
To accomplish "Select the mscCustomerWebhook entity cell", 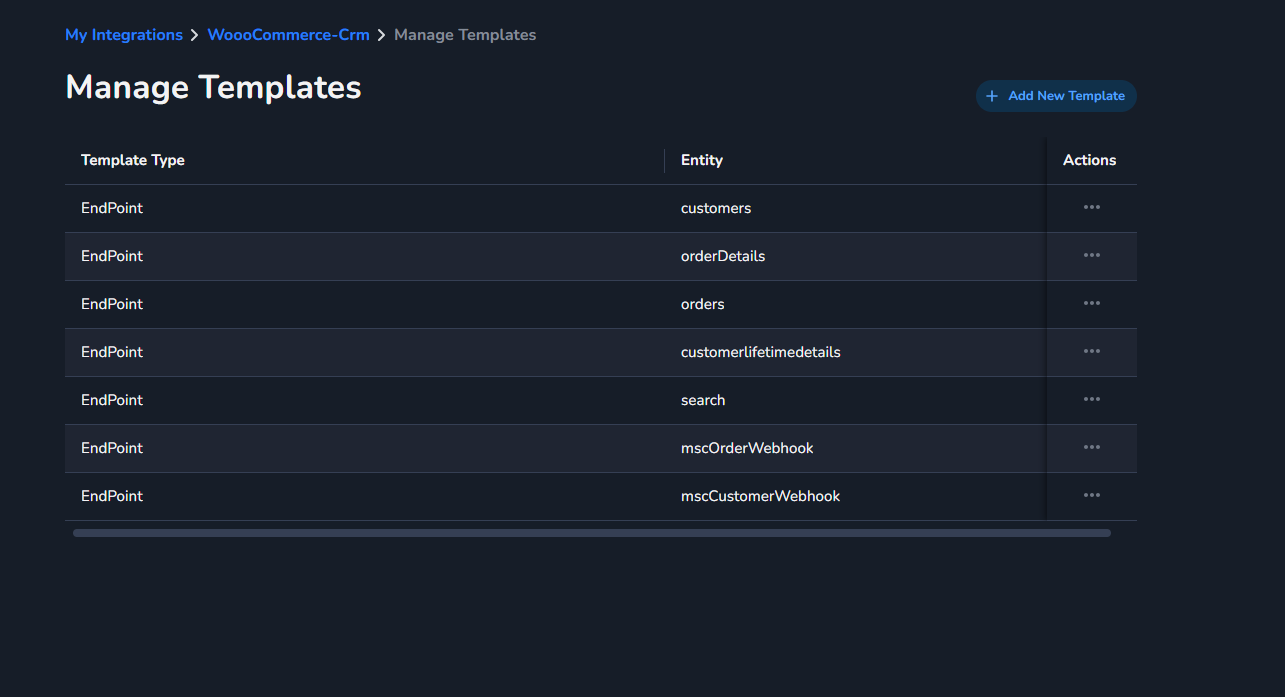I will pyautogui.click(x=761, y=496).
